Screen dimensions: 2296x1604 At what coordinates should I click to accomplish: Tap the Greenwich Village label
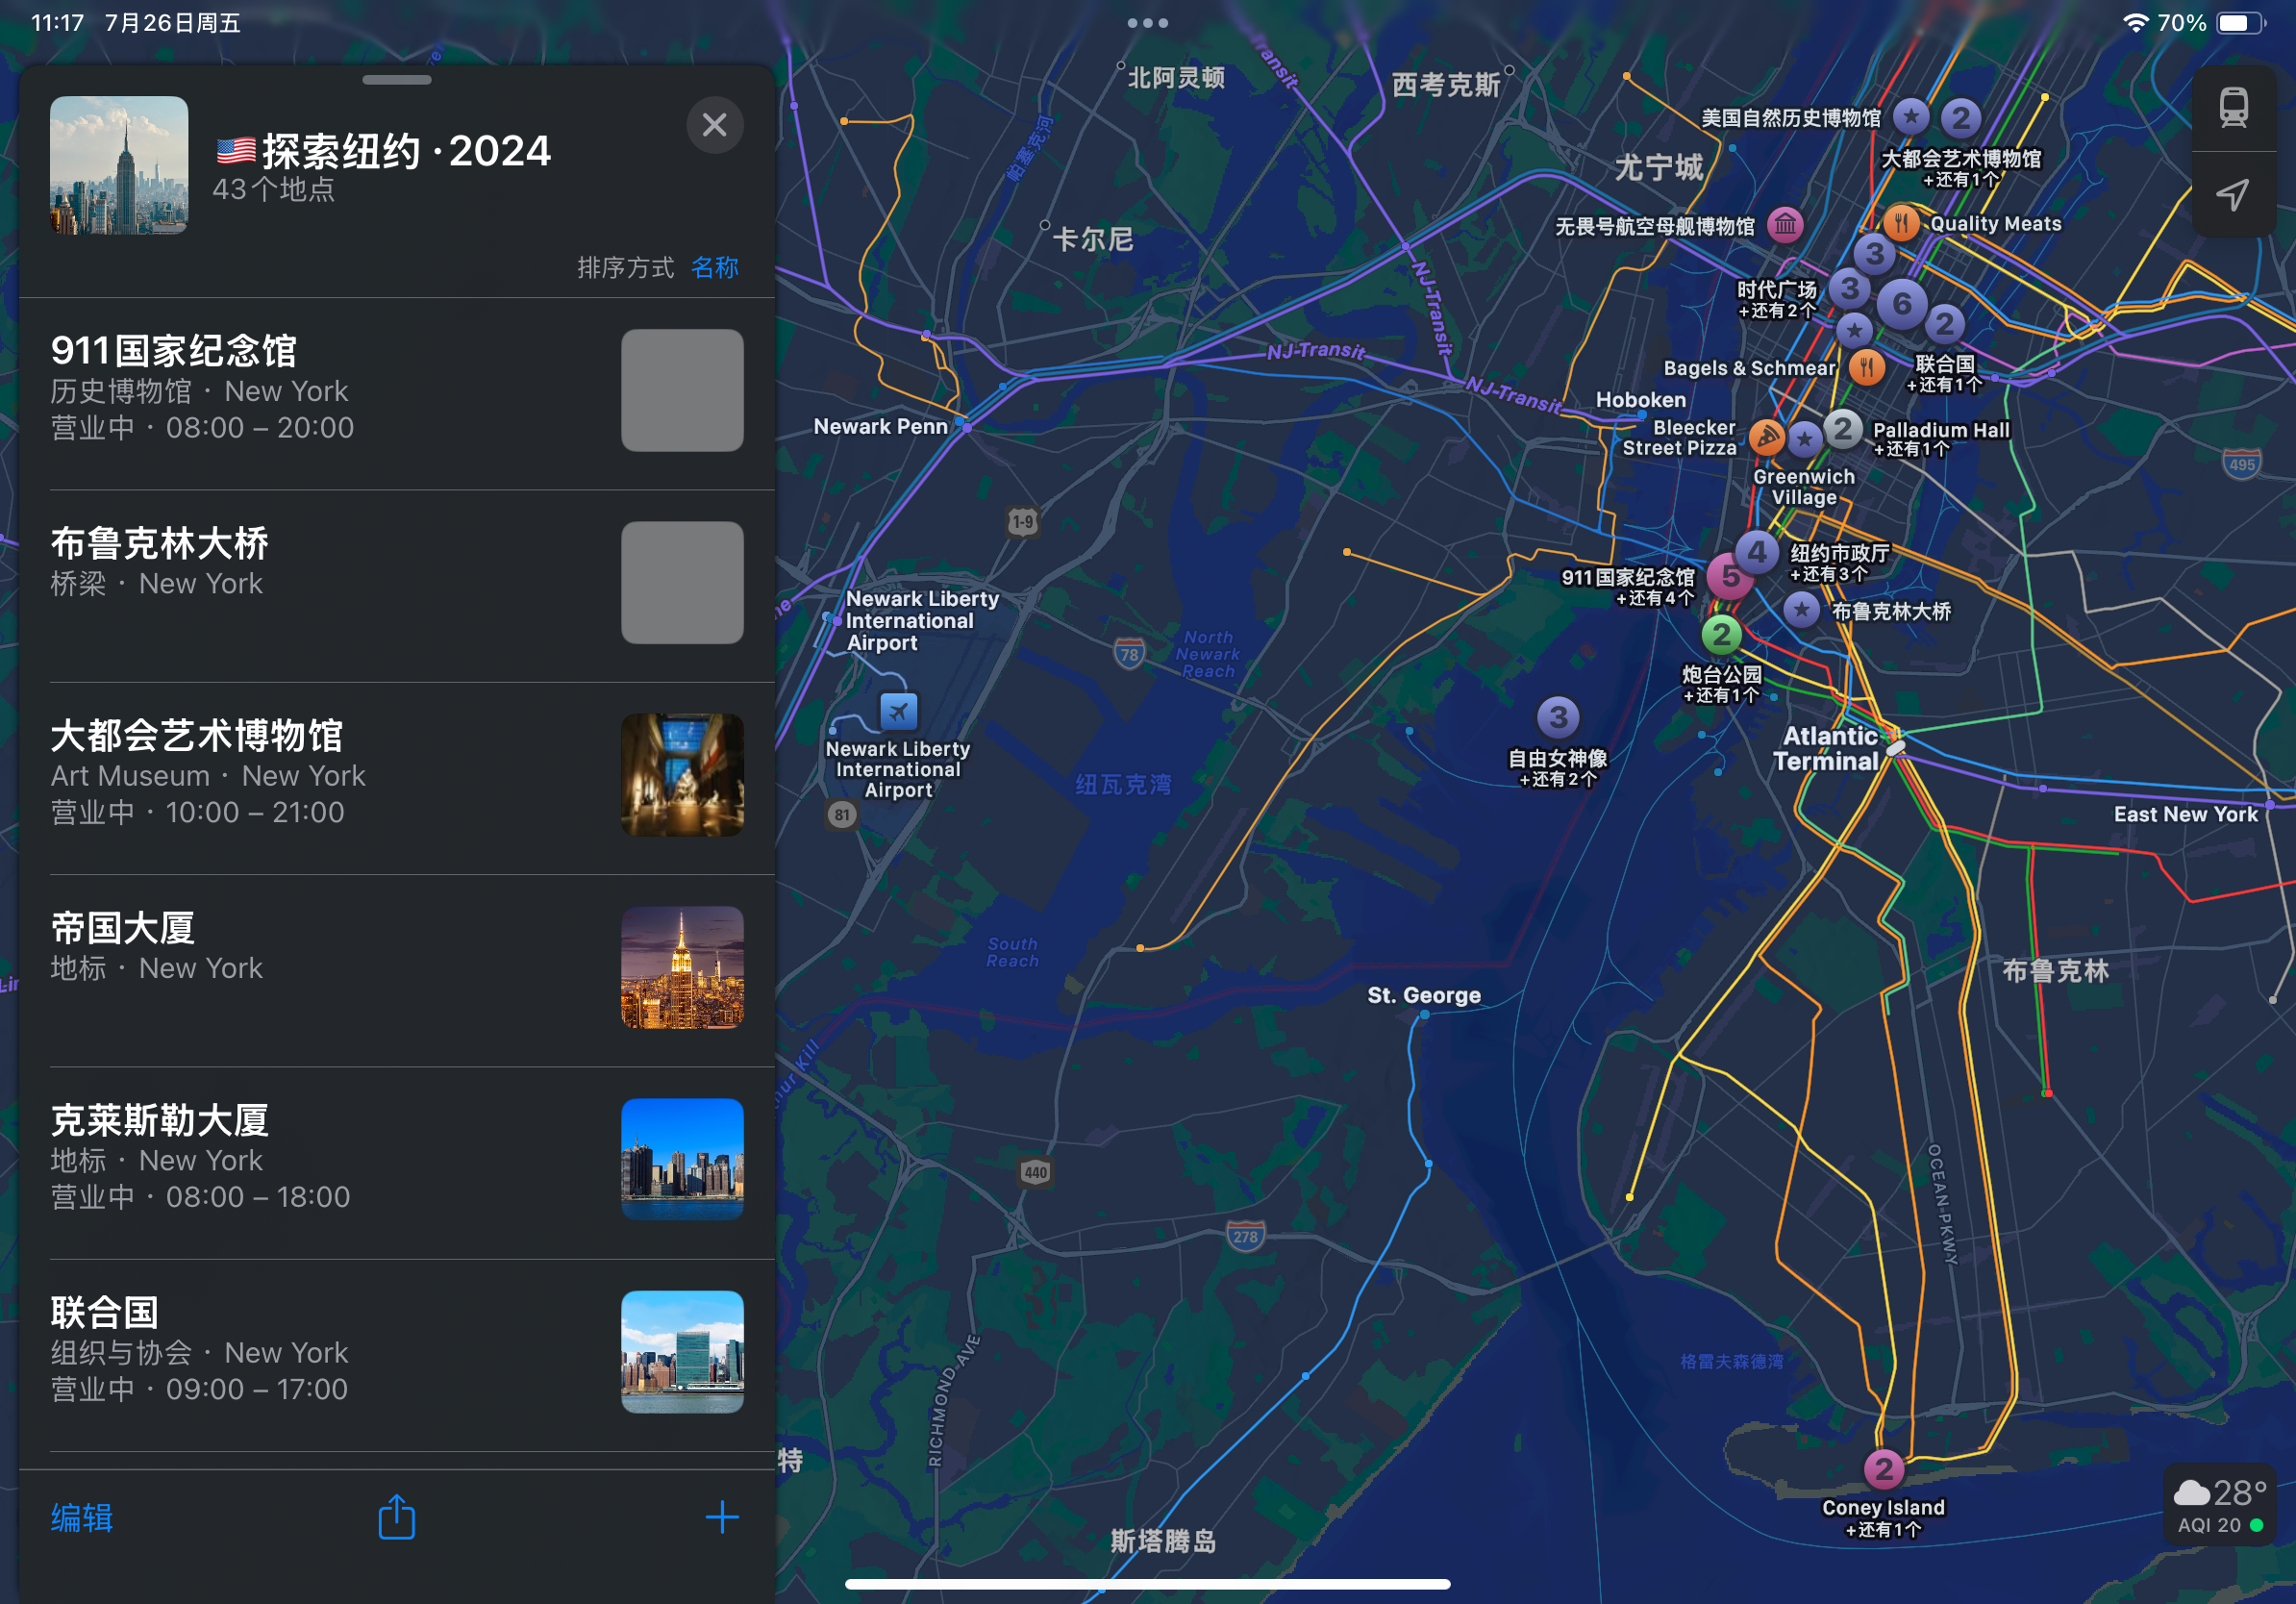point(1803,487)
